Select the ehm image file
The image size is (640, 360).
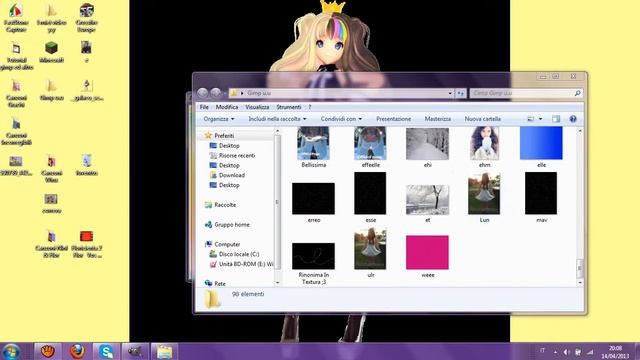(484, 147)
